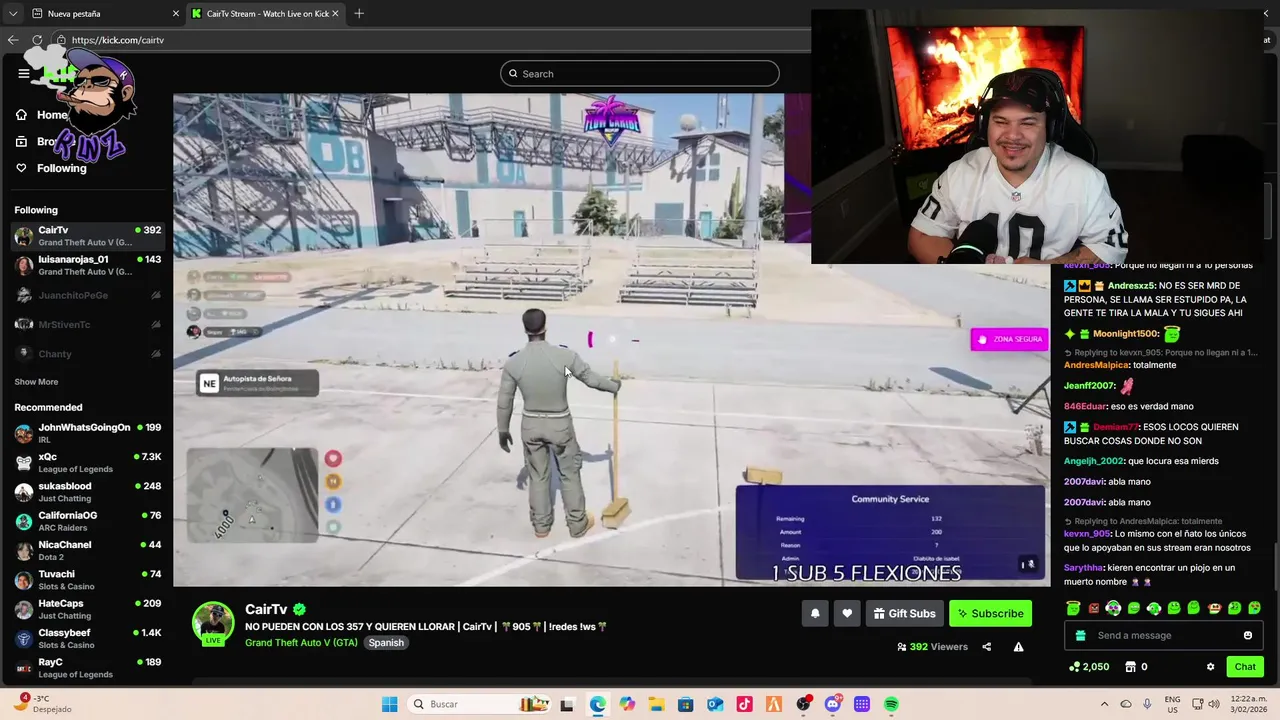Open Tuvachi recommended channel

point(87,580)
